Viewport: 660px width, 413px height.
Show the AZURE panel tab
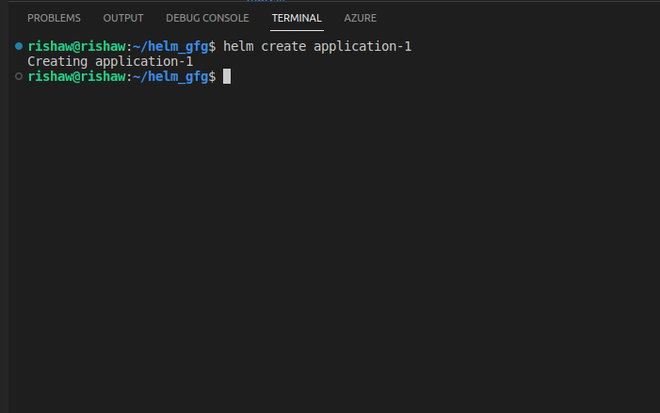[361, 18]
